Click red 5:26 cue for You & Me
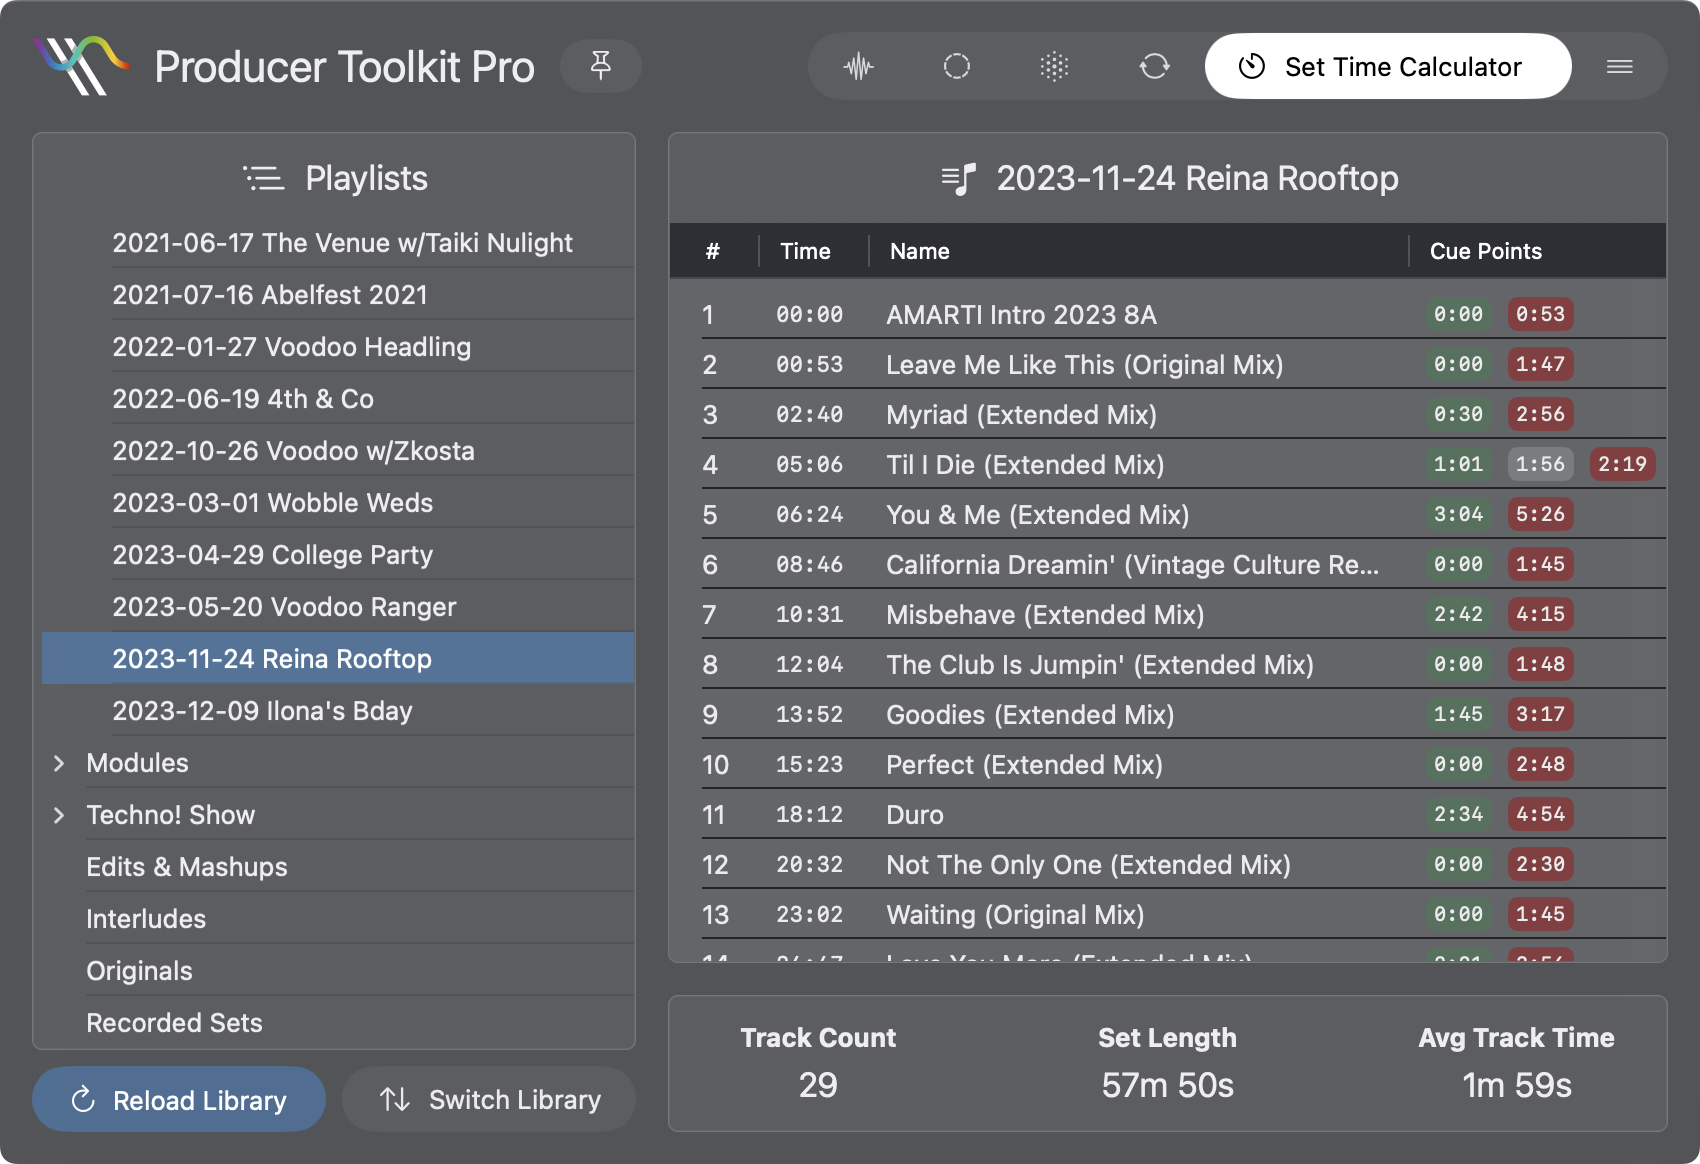 [1540, 514]
